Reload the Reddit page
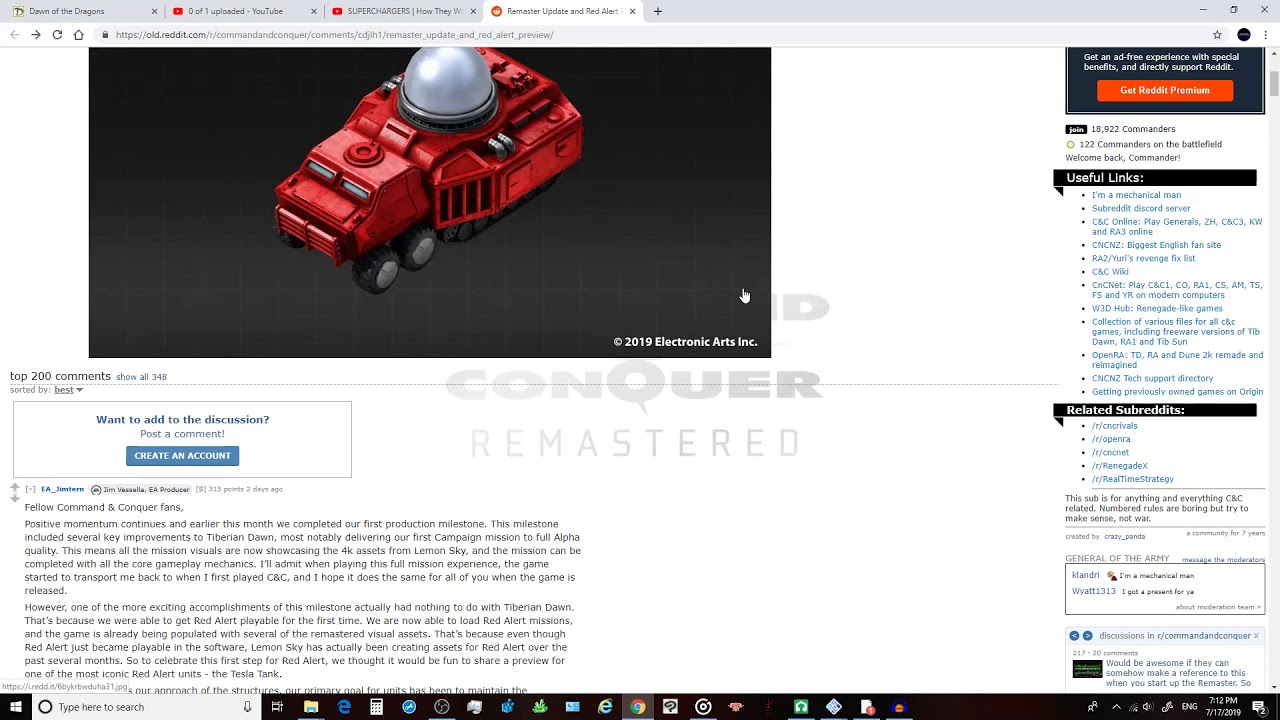Screen dimensions: 1280x720 pos(57,34)
